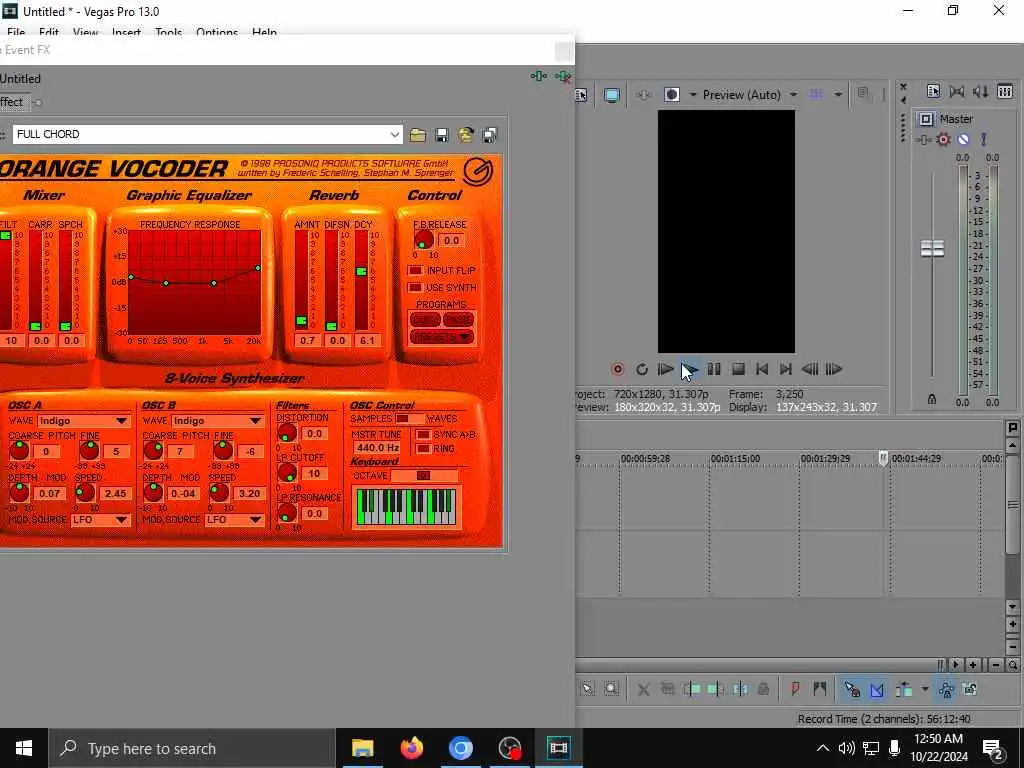1024x768 pixels.
Task: Open Mixing Console icon in mixer toolbar
Action: coord(1005,92)
